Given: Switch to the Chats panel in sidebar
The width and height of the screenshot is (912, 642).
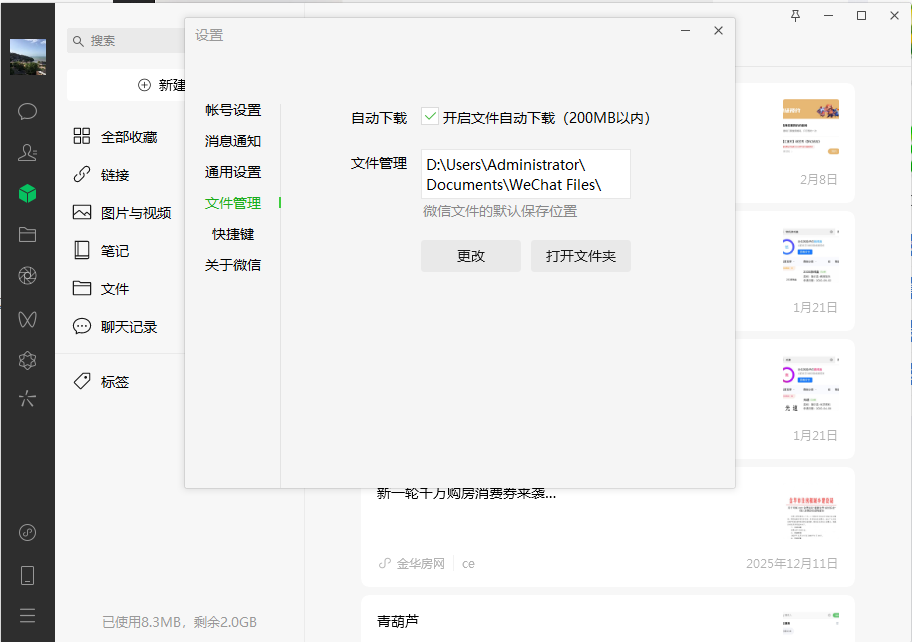Looking at the screenshot, I should [27, 111].
